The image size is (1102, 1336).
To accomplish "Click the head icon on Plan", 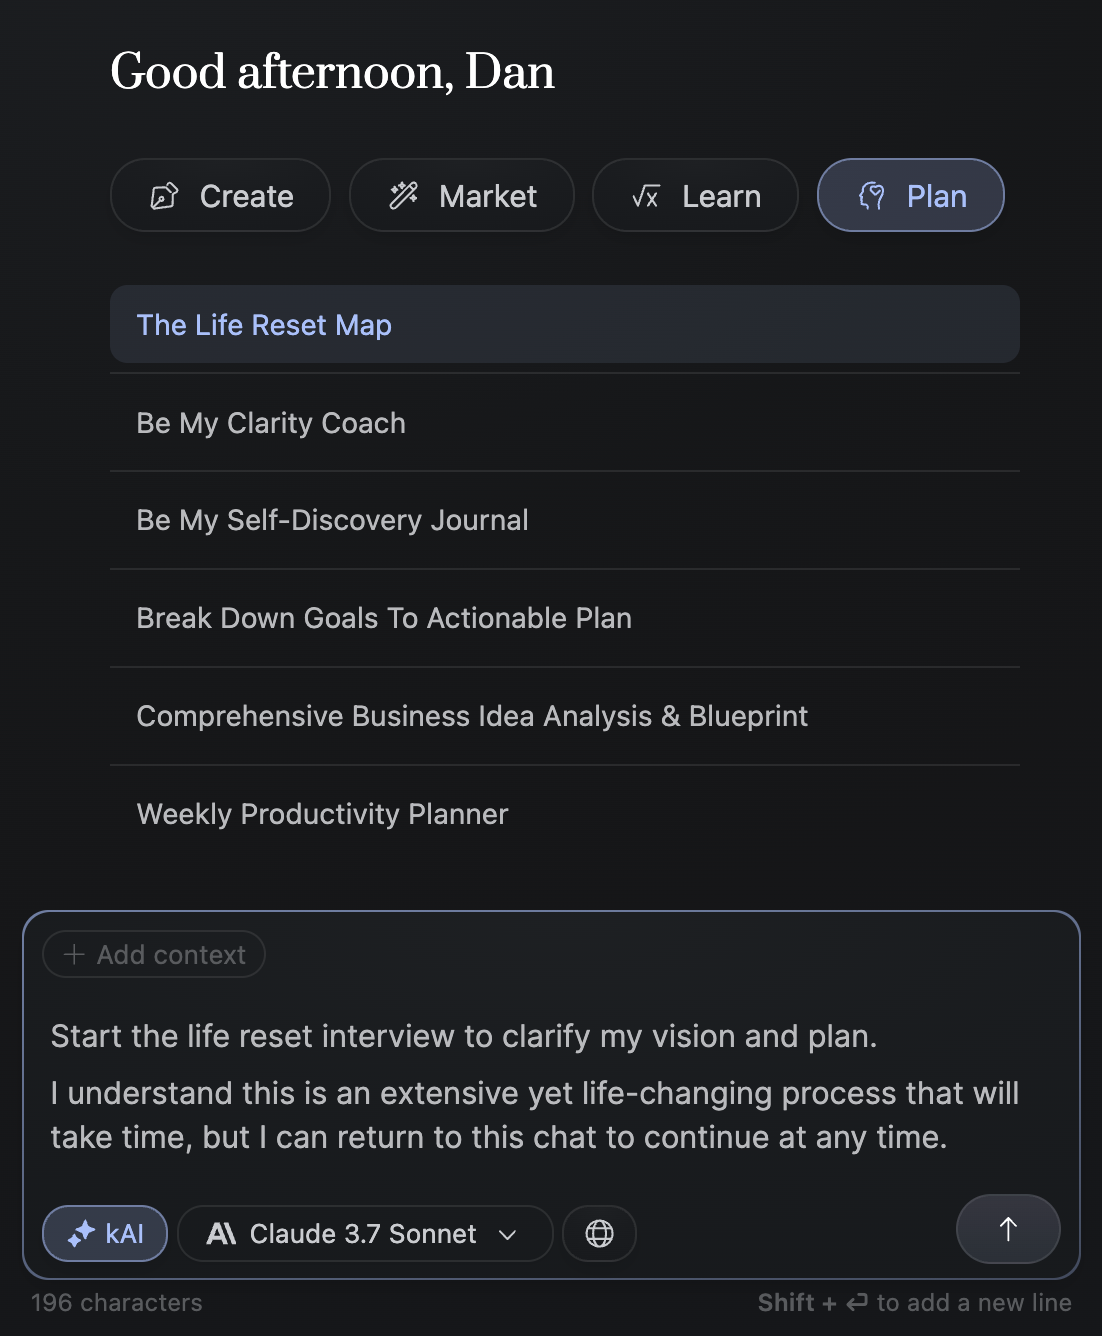I will tap(872, 196).
